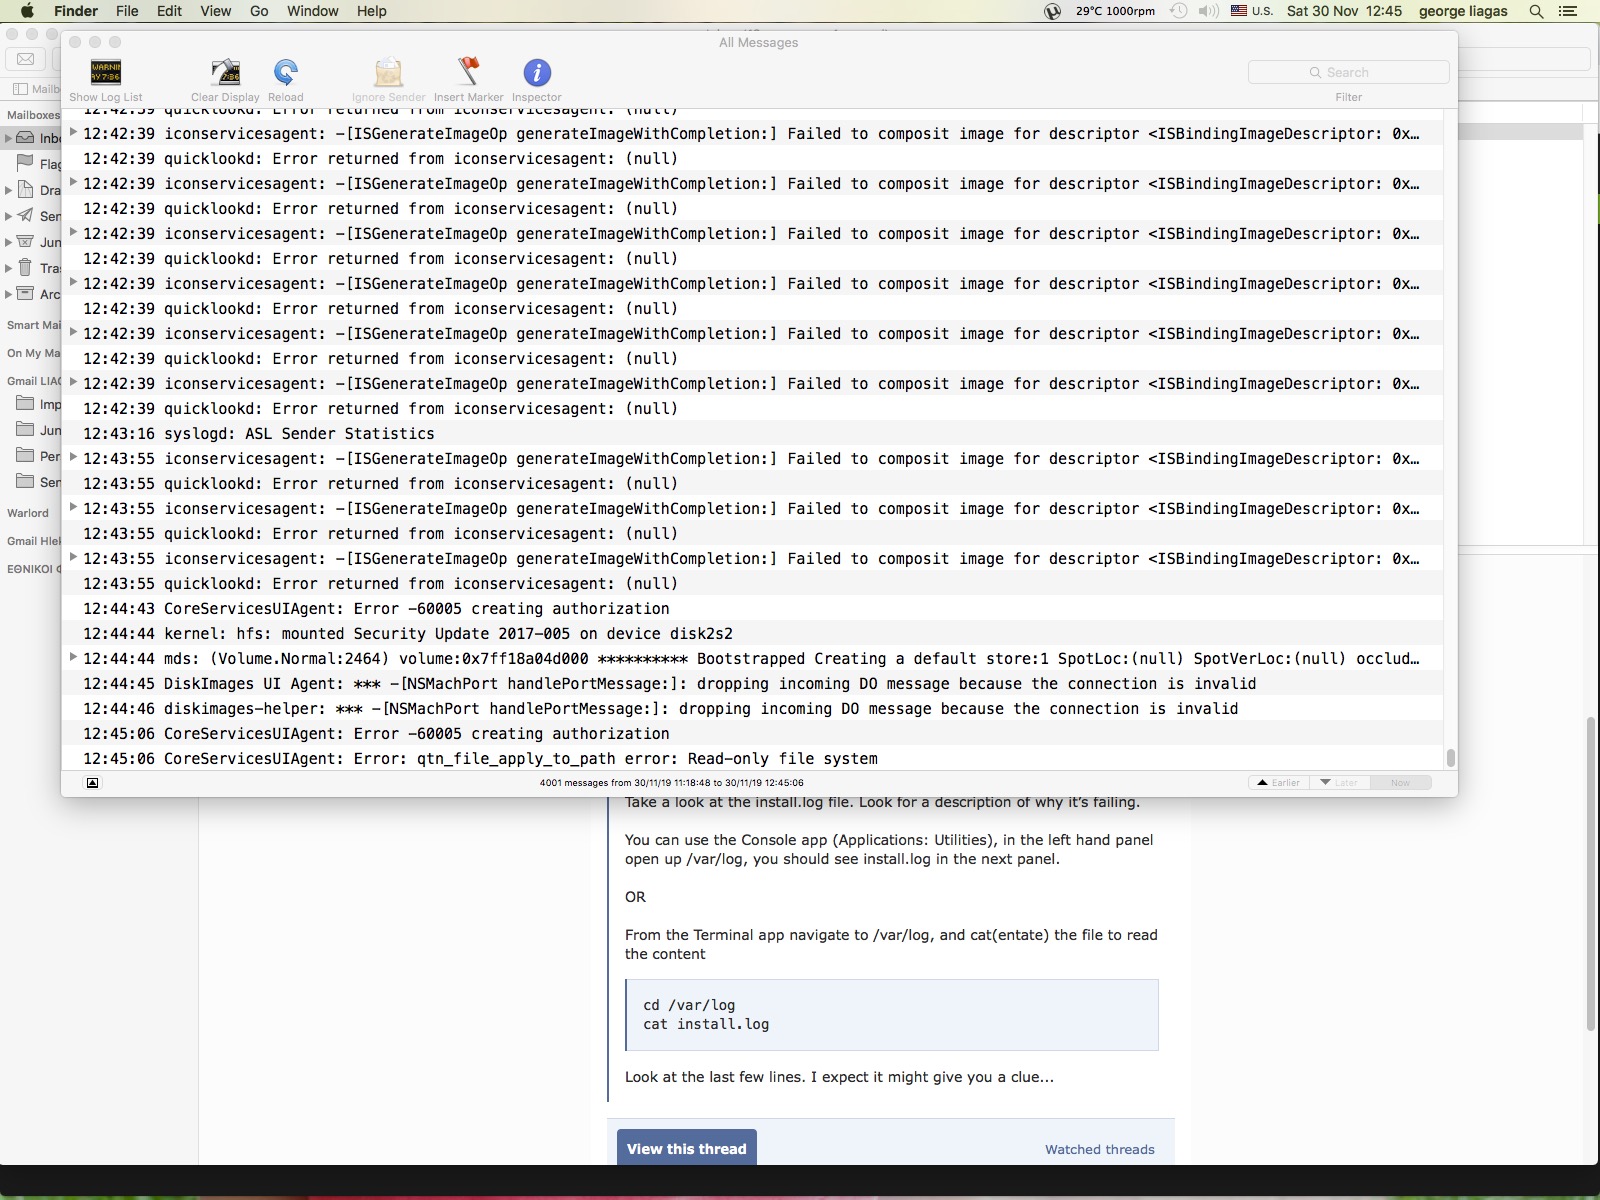This screenshot has height=1200, width=1600.
Task: Open the Go menu
Action: point(259,11)
